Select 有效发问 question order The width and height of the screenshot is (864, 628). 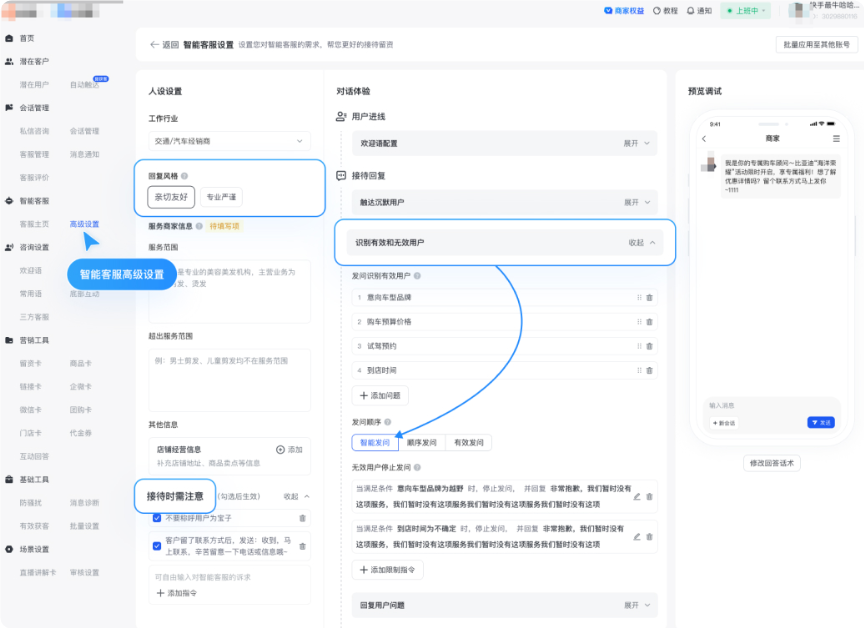coord(468,443)
